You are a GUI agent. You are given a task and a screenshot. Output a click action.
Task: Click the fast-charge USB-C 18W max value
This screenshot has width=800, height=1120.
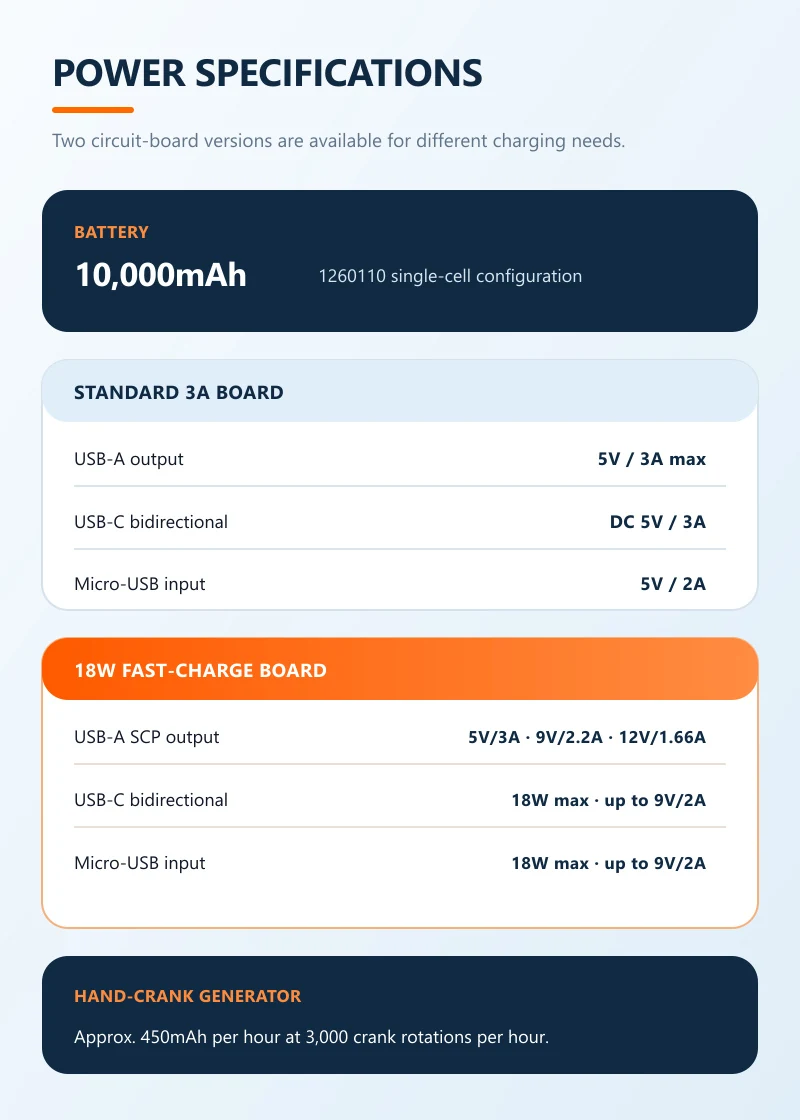(609, 800)
